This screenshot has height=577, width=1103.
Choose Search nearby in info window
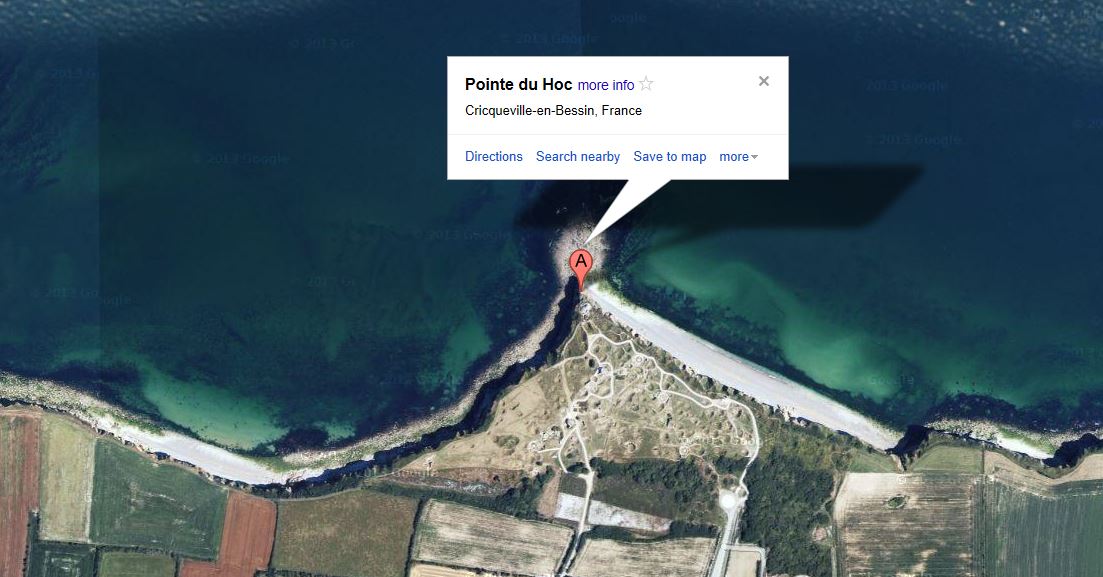[578, 156]
